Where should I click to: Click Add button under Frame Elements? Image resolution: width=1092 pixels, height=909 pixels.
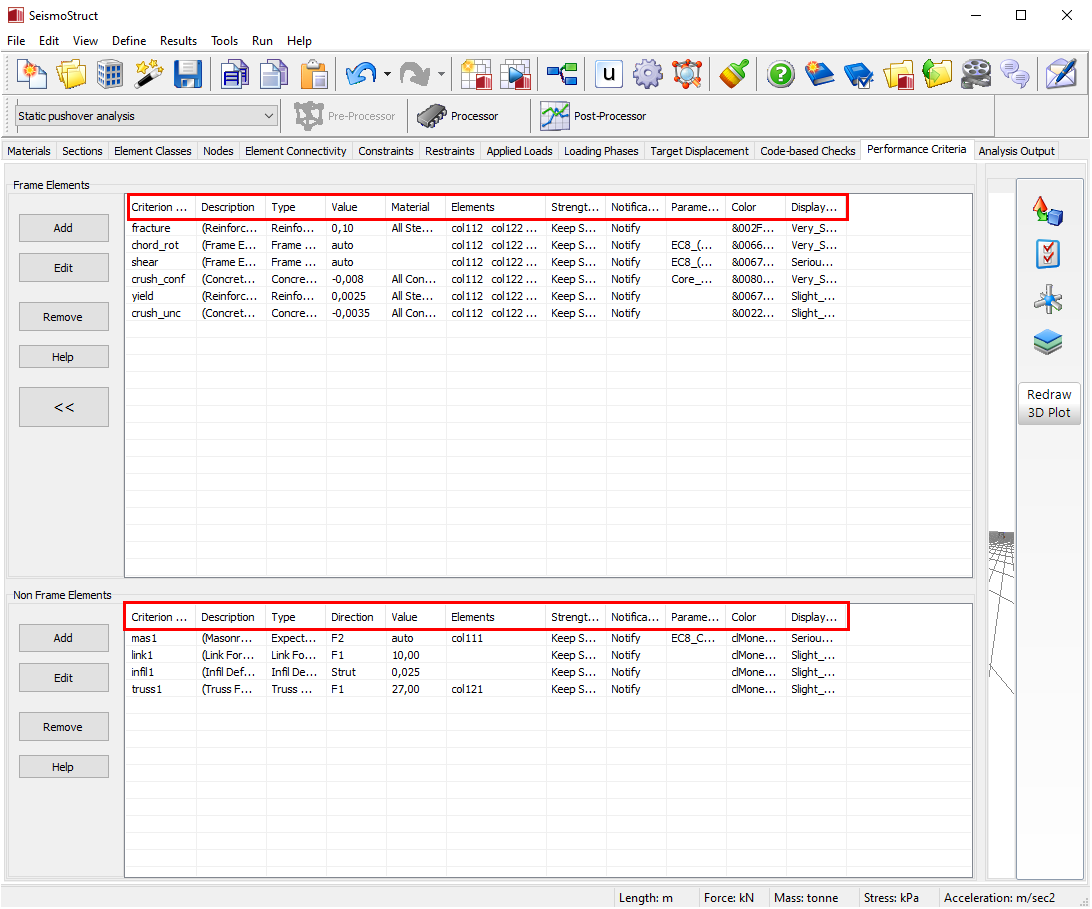coord(63,228)
